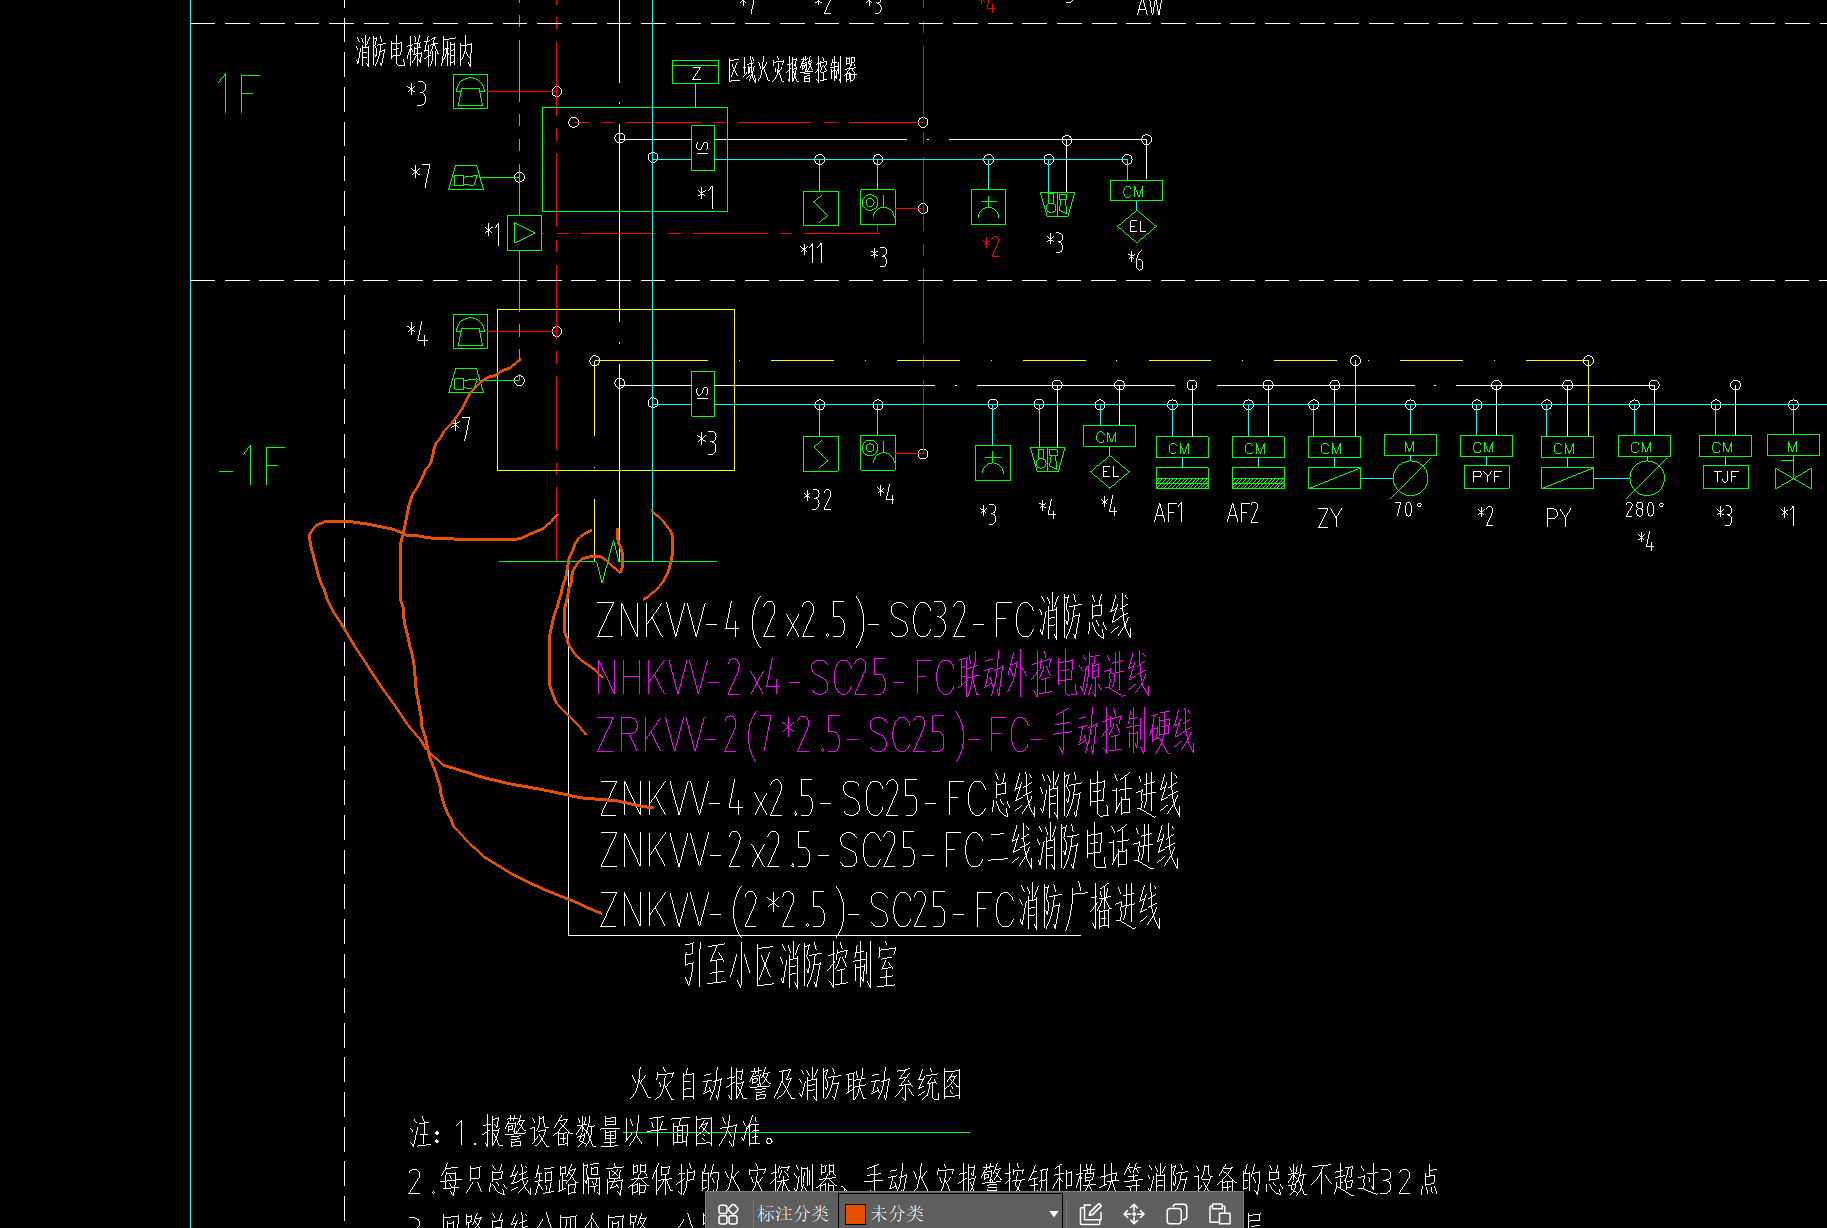
Task: Select the -1F manual alarm button symbol marked *4
Action: click(x=878, y=453)
